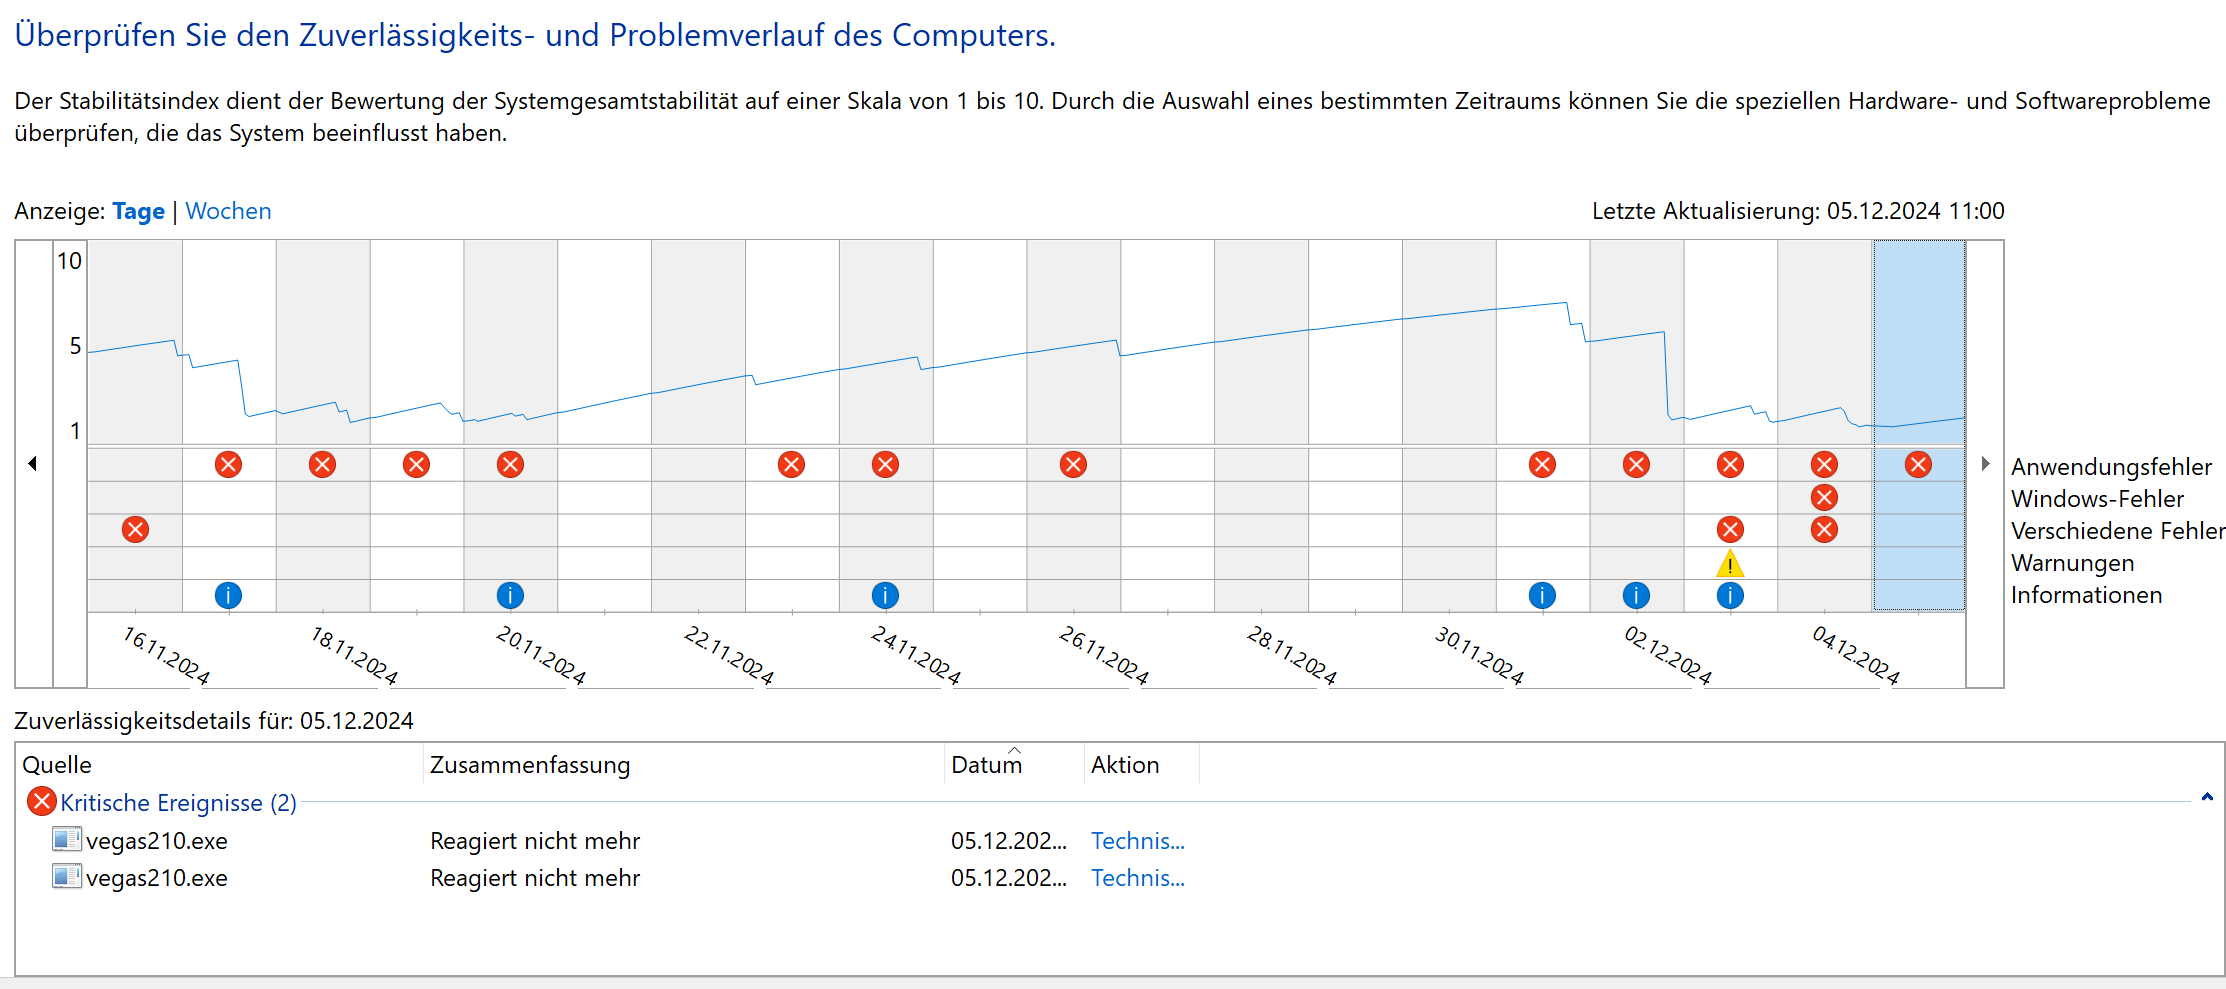
Task: Sort by the Datum column header
Action: pos(1015,764)
